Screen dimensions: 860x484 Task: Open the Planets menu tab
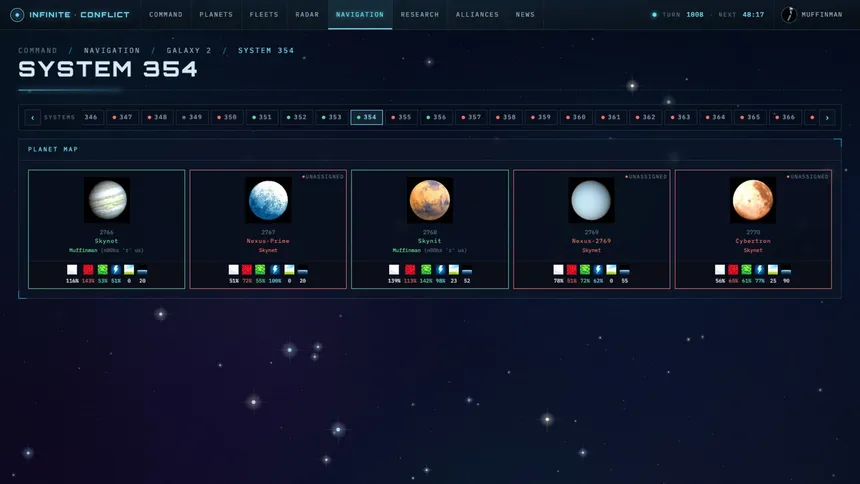216,15
